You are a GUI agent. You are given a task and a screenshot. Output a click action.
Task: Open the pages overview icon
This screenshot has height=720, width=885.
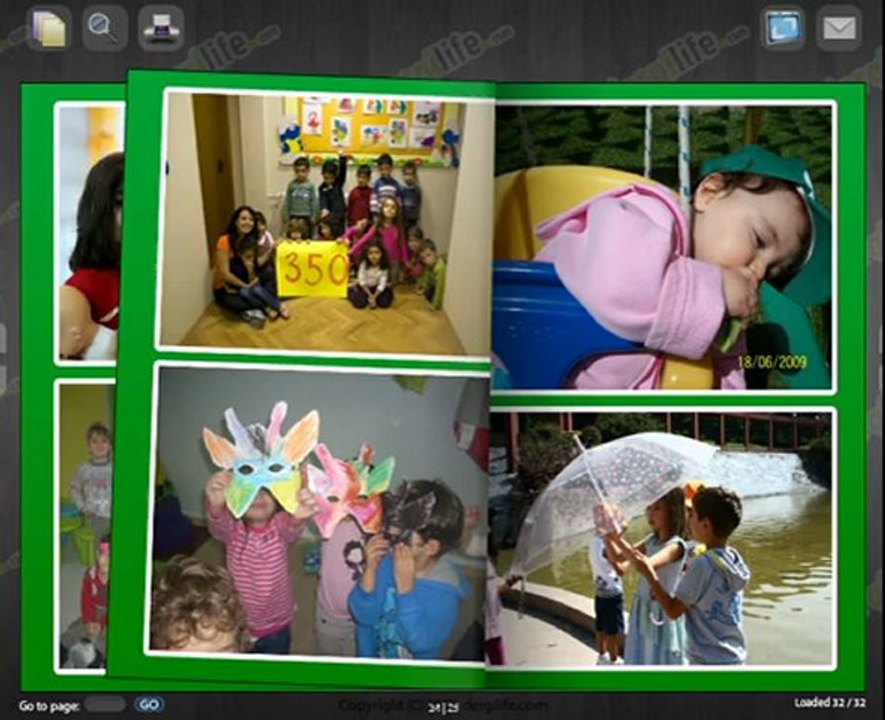click(49, 28)
